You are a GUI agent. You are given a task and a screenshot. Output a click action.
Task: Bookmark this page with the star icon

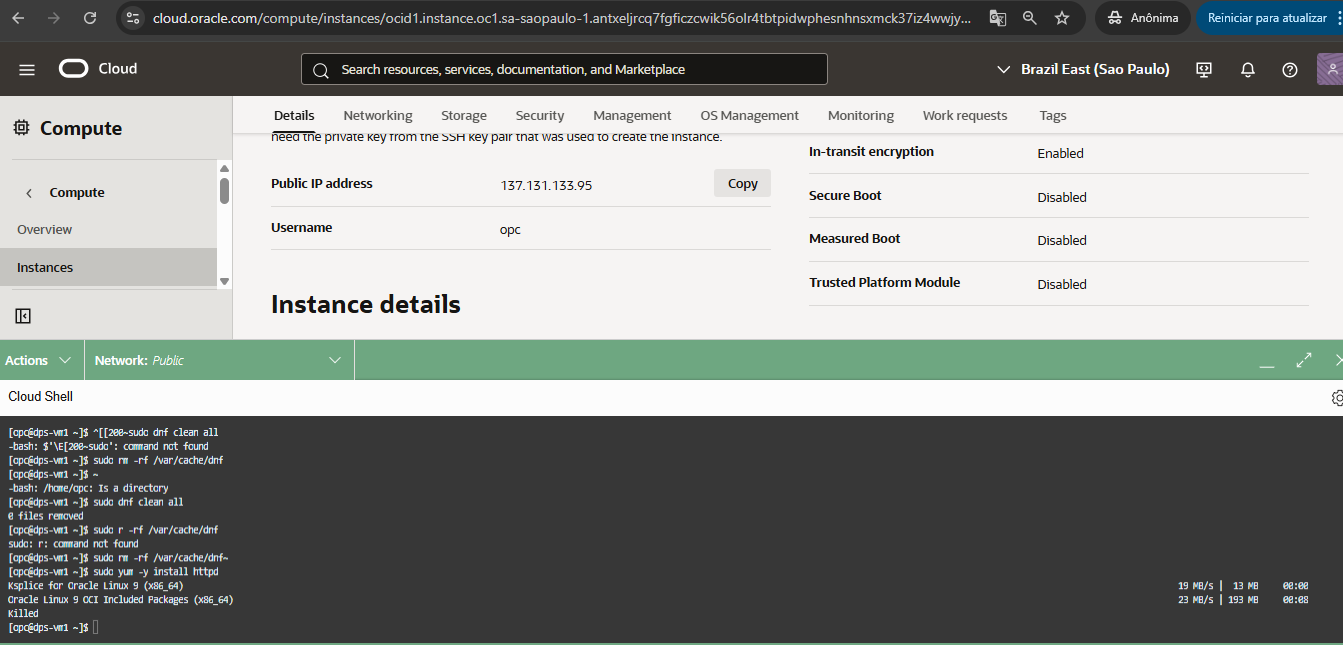1062,18
